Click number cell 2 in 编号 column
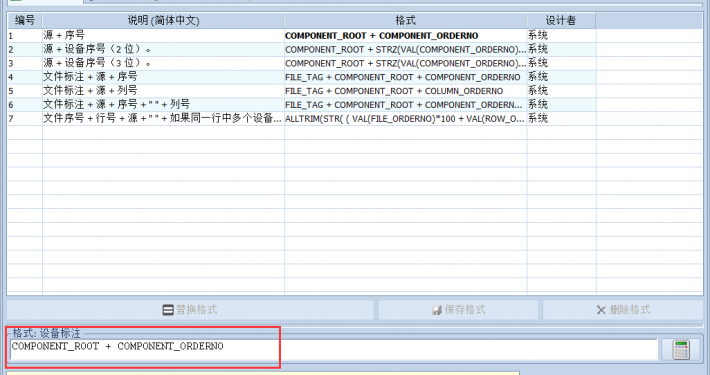Viewport: 710px width, 375px height. [24, 49]
